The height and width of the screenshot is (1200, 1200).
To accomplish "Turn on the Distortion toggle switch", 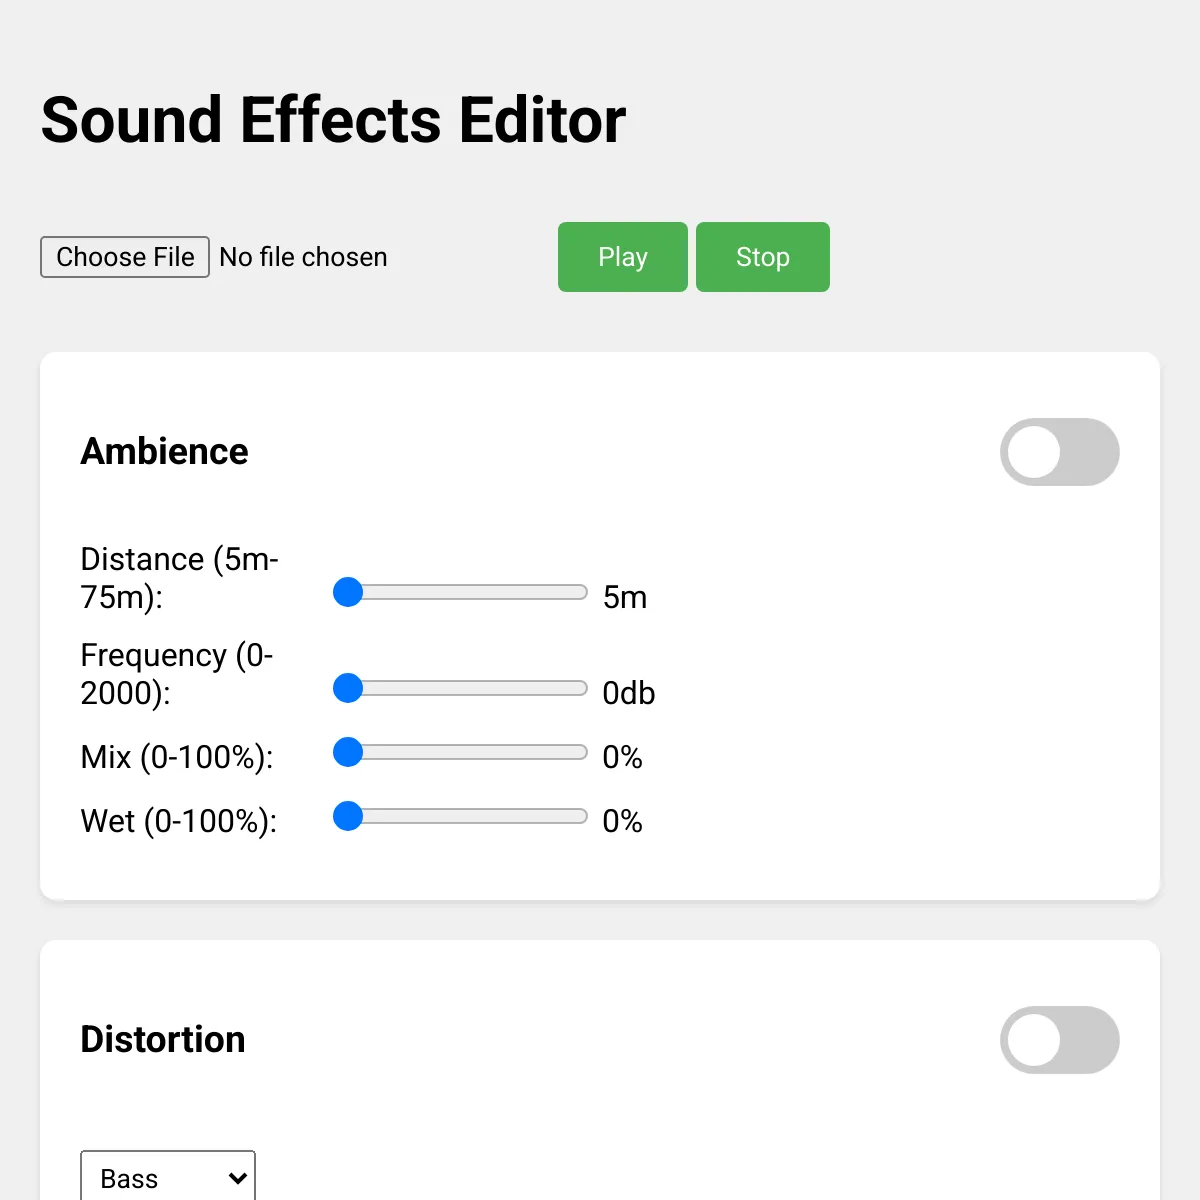I will coord(1059,1040).
